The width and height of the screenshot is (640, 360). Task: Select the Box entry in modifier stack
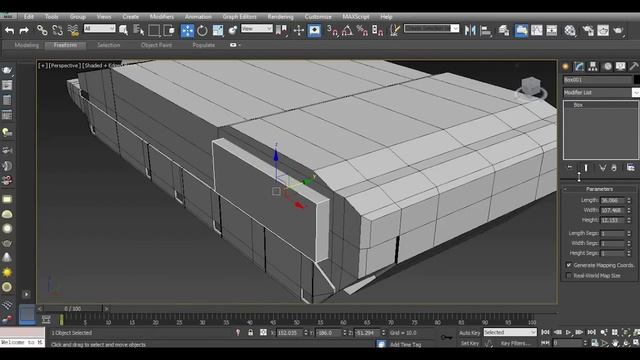tap(578, 105)
